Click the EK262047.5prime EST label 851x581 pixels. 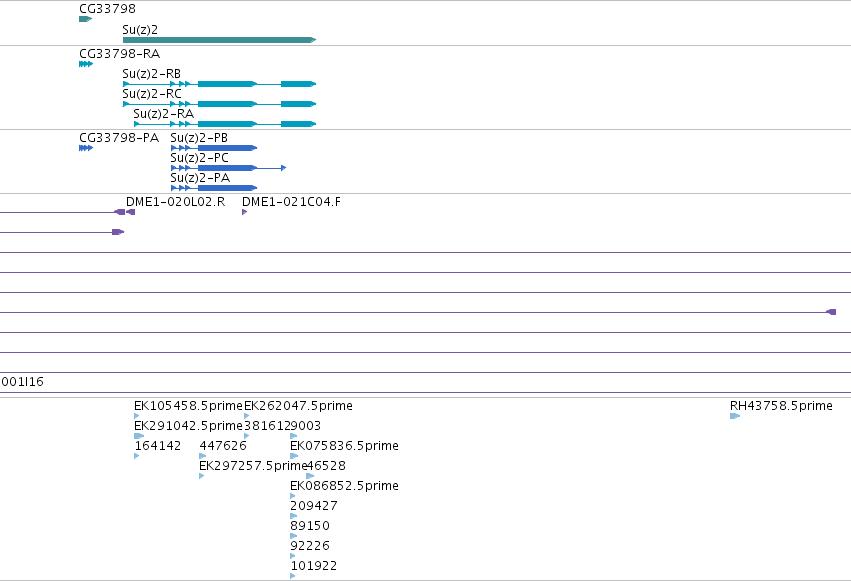pos(299,406)
